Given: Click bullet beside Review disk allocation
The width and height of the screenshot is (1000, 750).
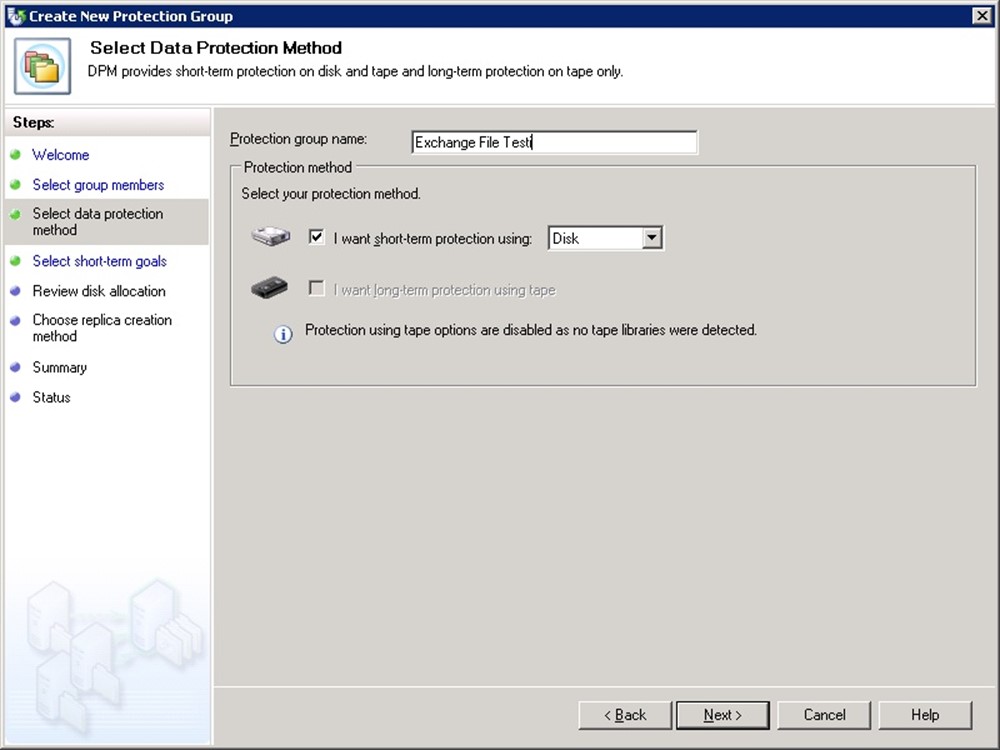Looking at the screenshot, I should (x=15, y=292).
